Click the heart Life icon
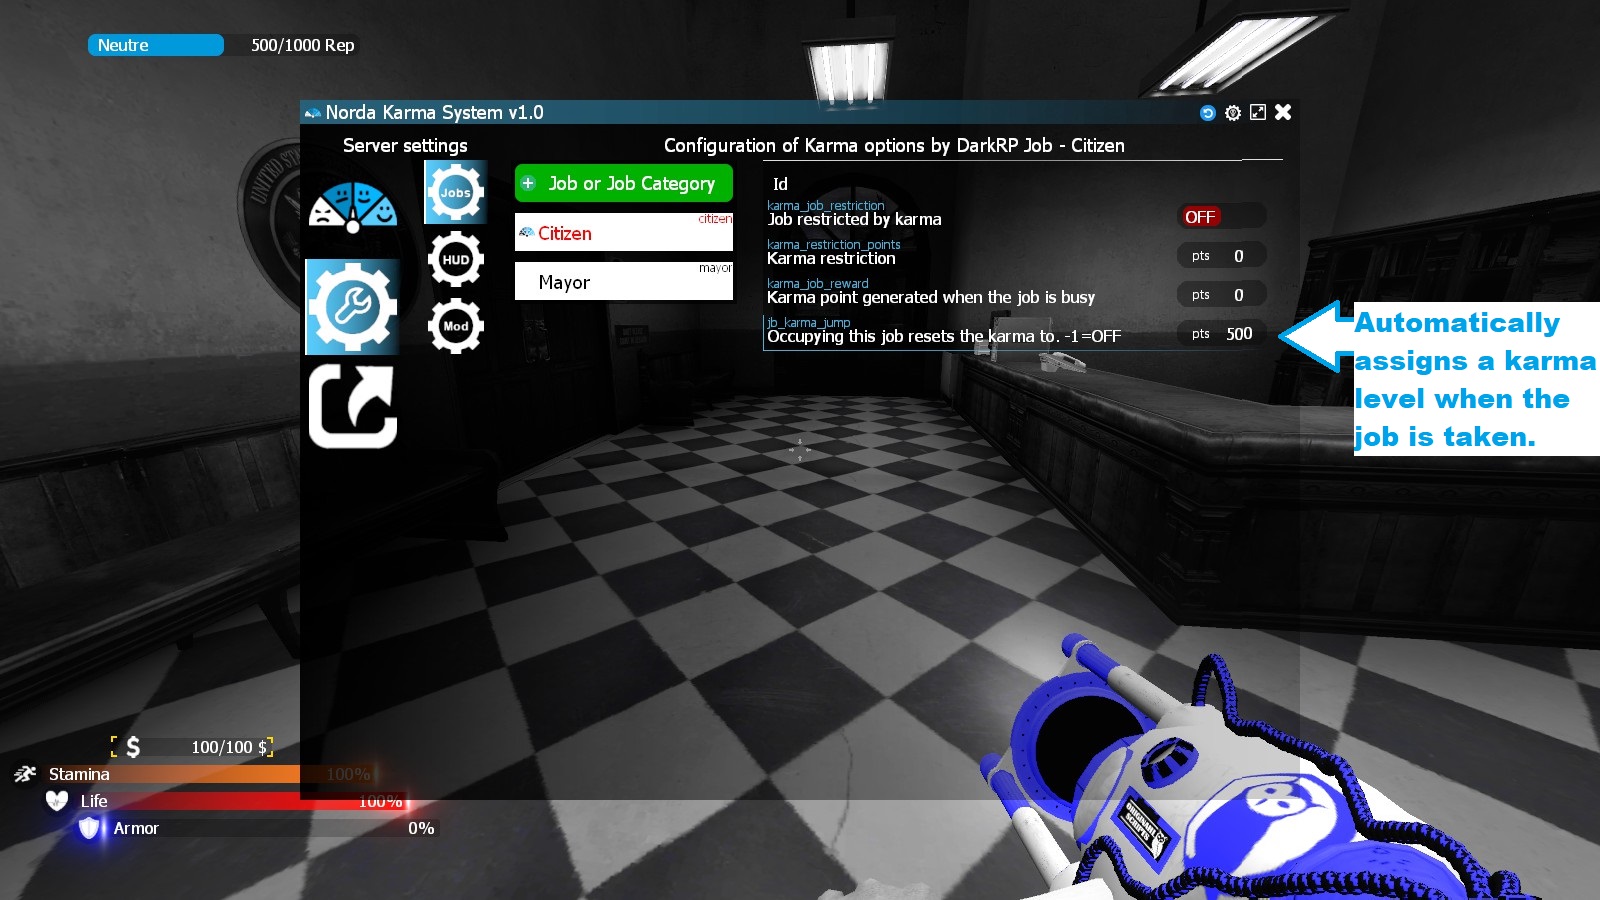 (x=57, y=801)
